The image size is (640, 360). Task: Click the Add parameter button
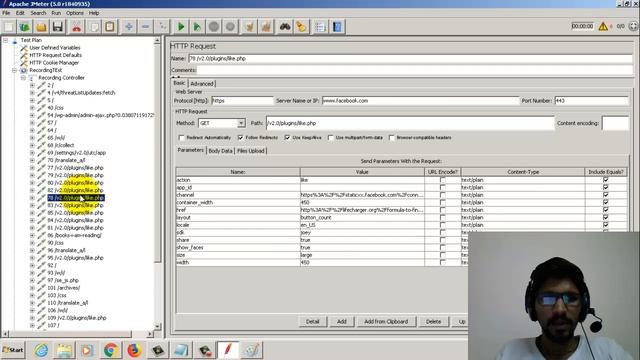(x=342, y=322)
